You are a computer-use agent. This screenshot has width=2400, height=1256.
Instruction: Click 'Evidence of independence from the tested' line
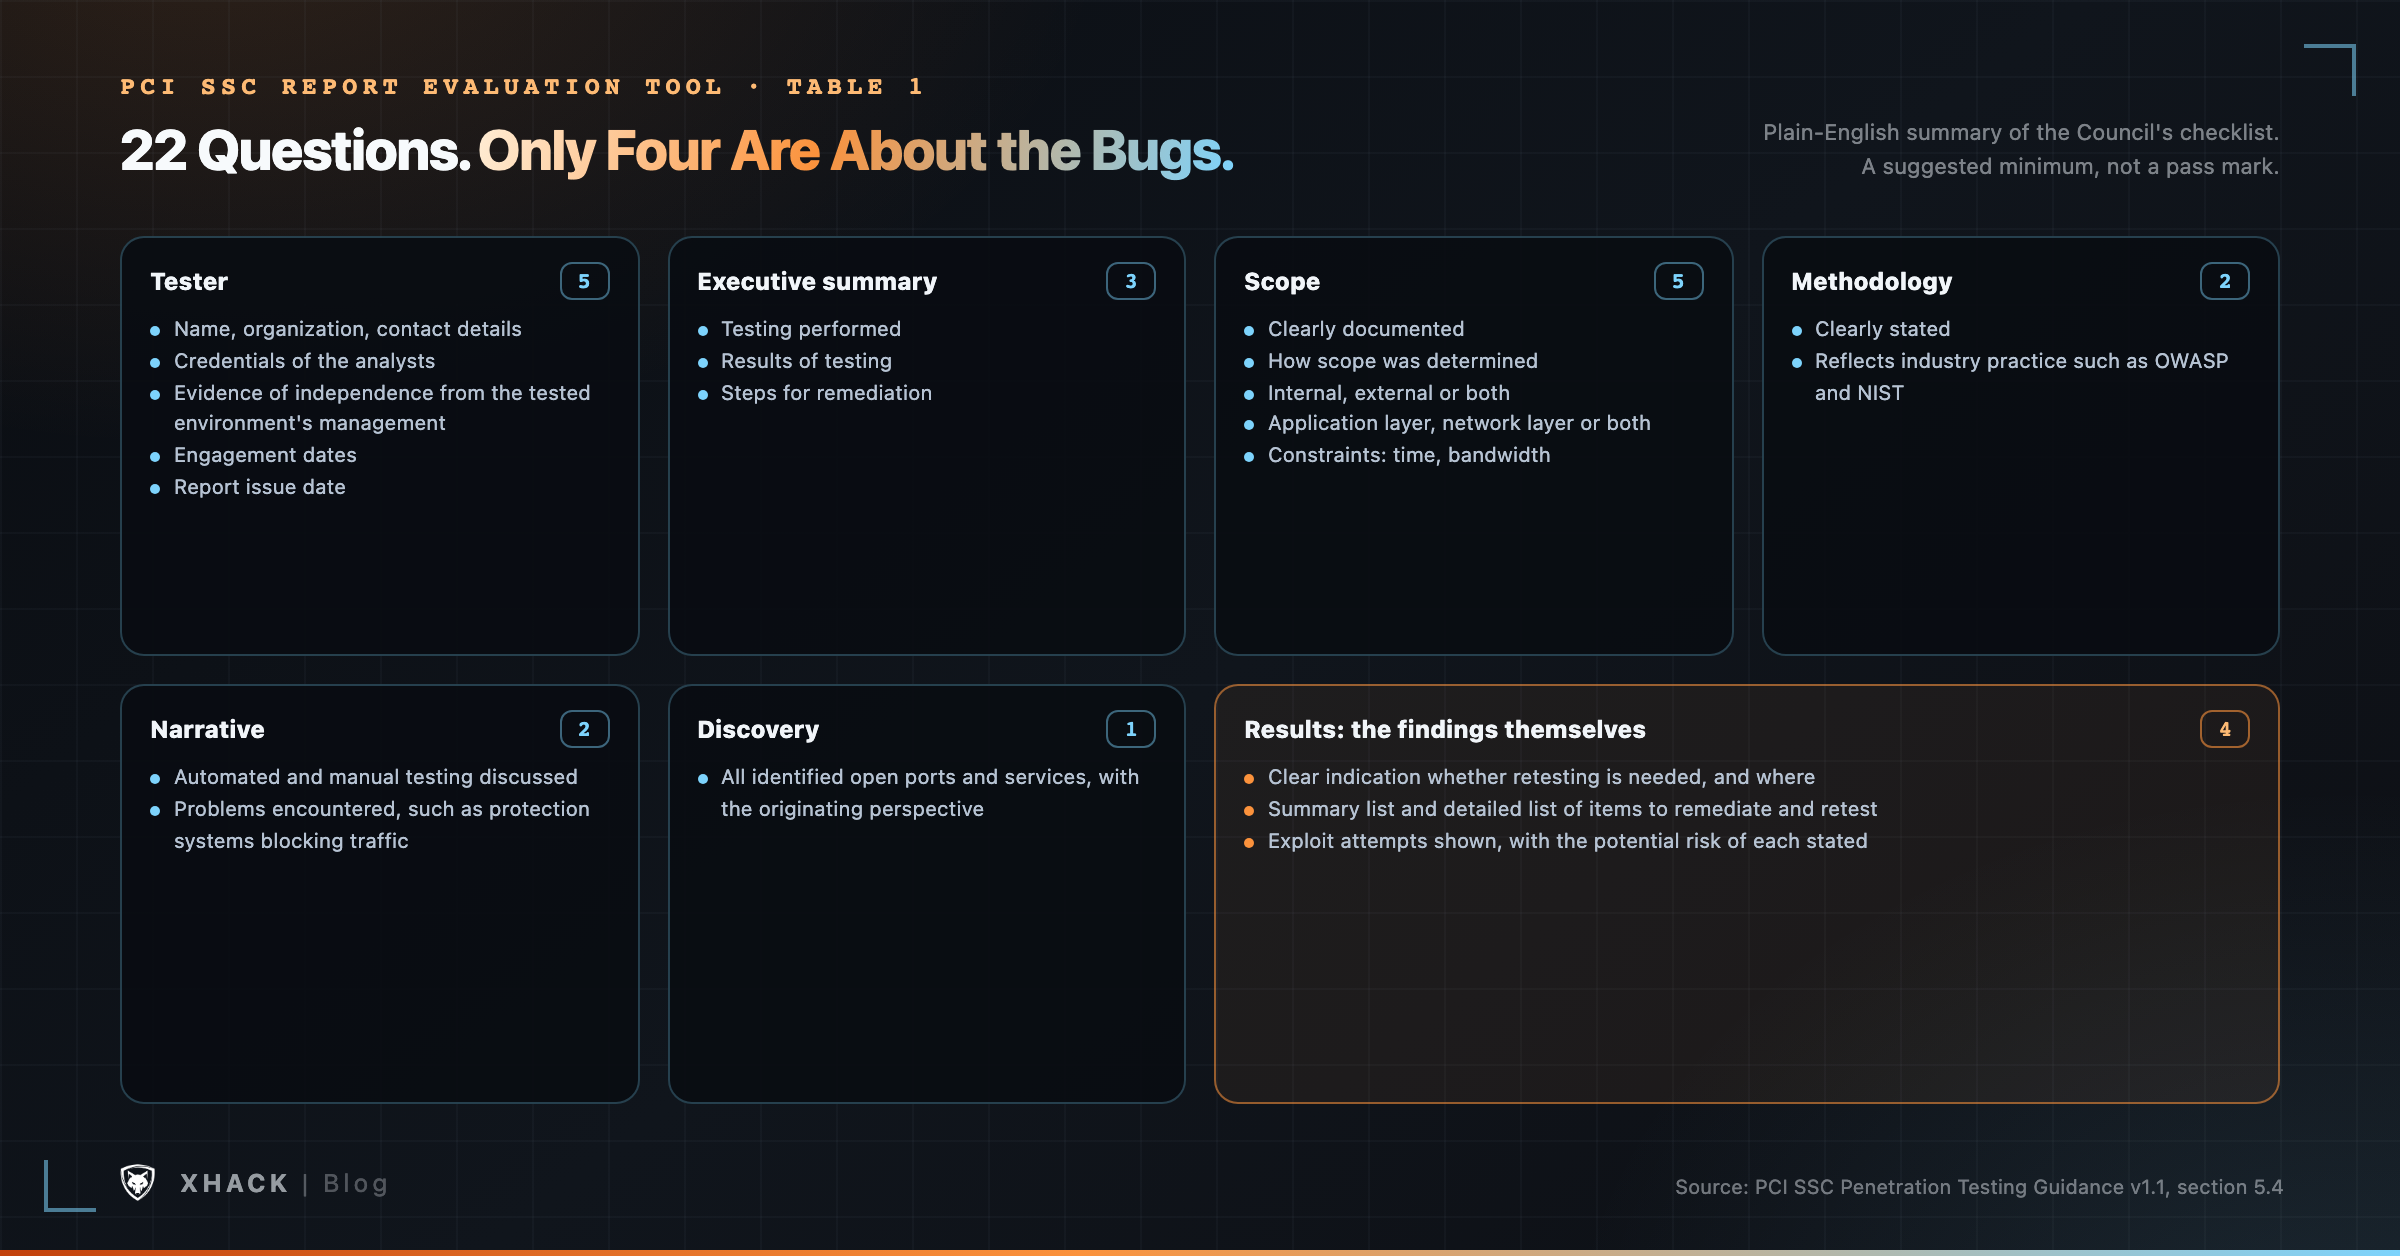382,393
